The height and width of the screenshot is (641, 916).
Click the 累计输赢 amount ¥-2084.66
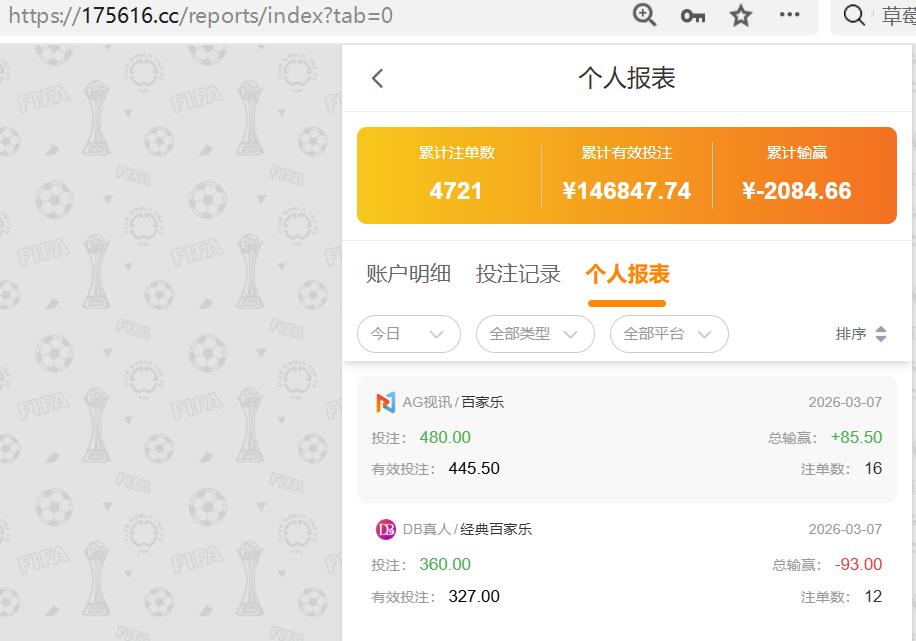click(798, 191)
